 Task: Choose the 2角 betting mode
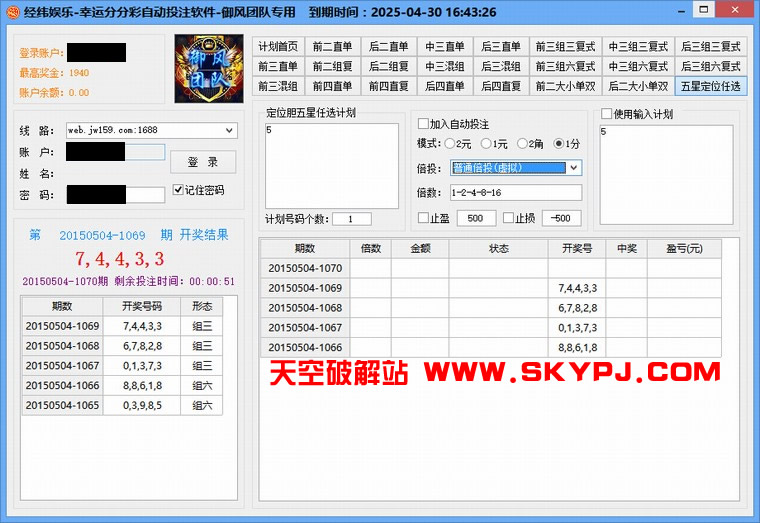520,144
